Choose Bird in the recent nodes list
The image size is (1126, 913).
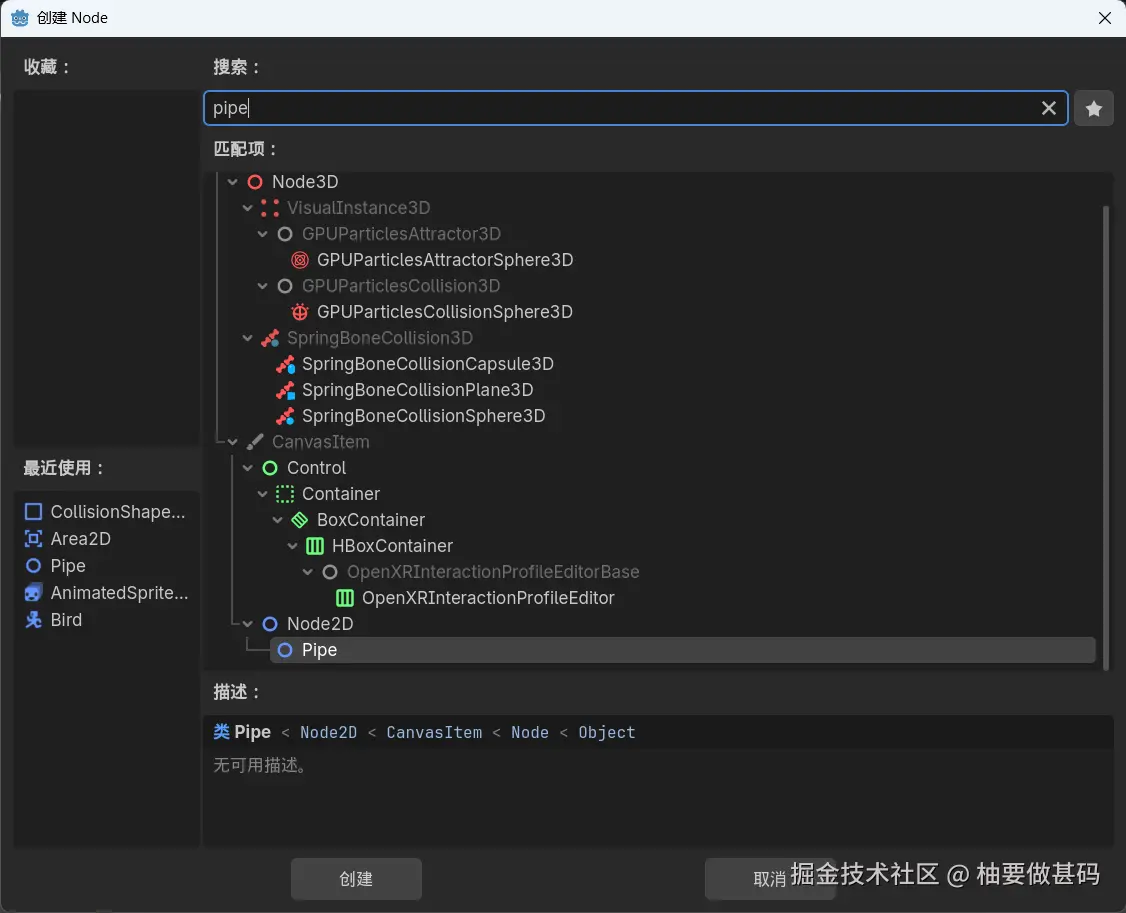(66, 620)
